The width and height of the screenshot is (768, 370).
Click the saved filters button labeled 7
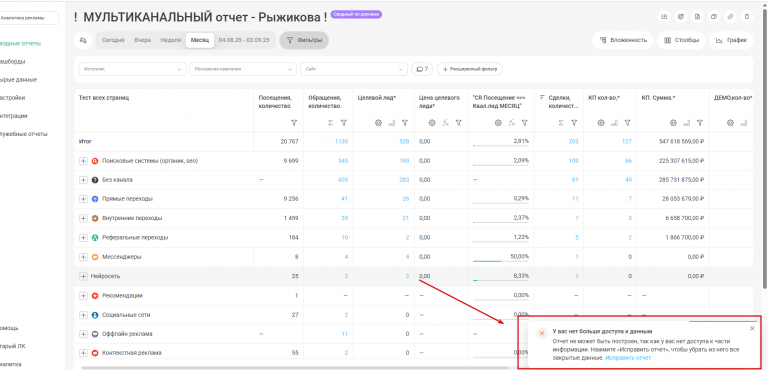422,69
